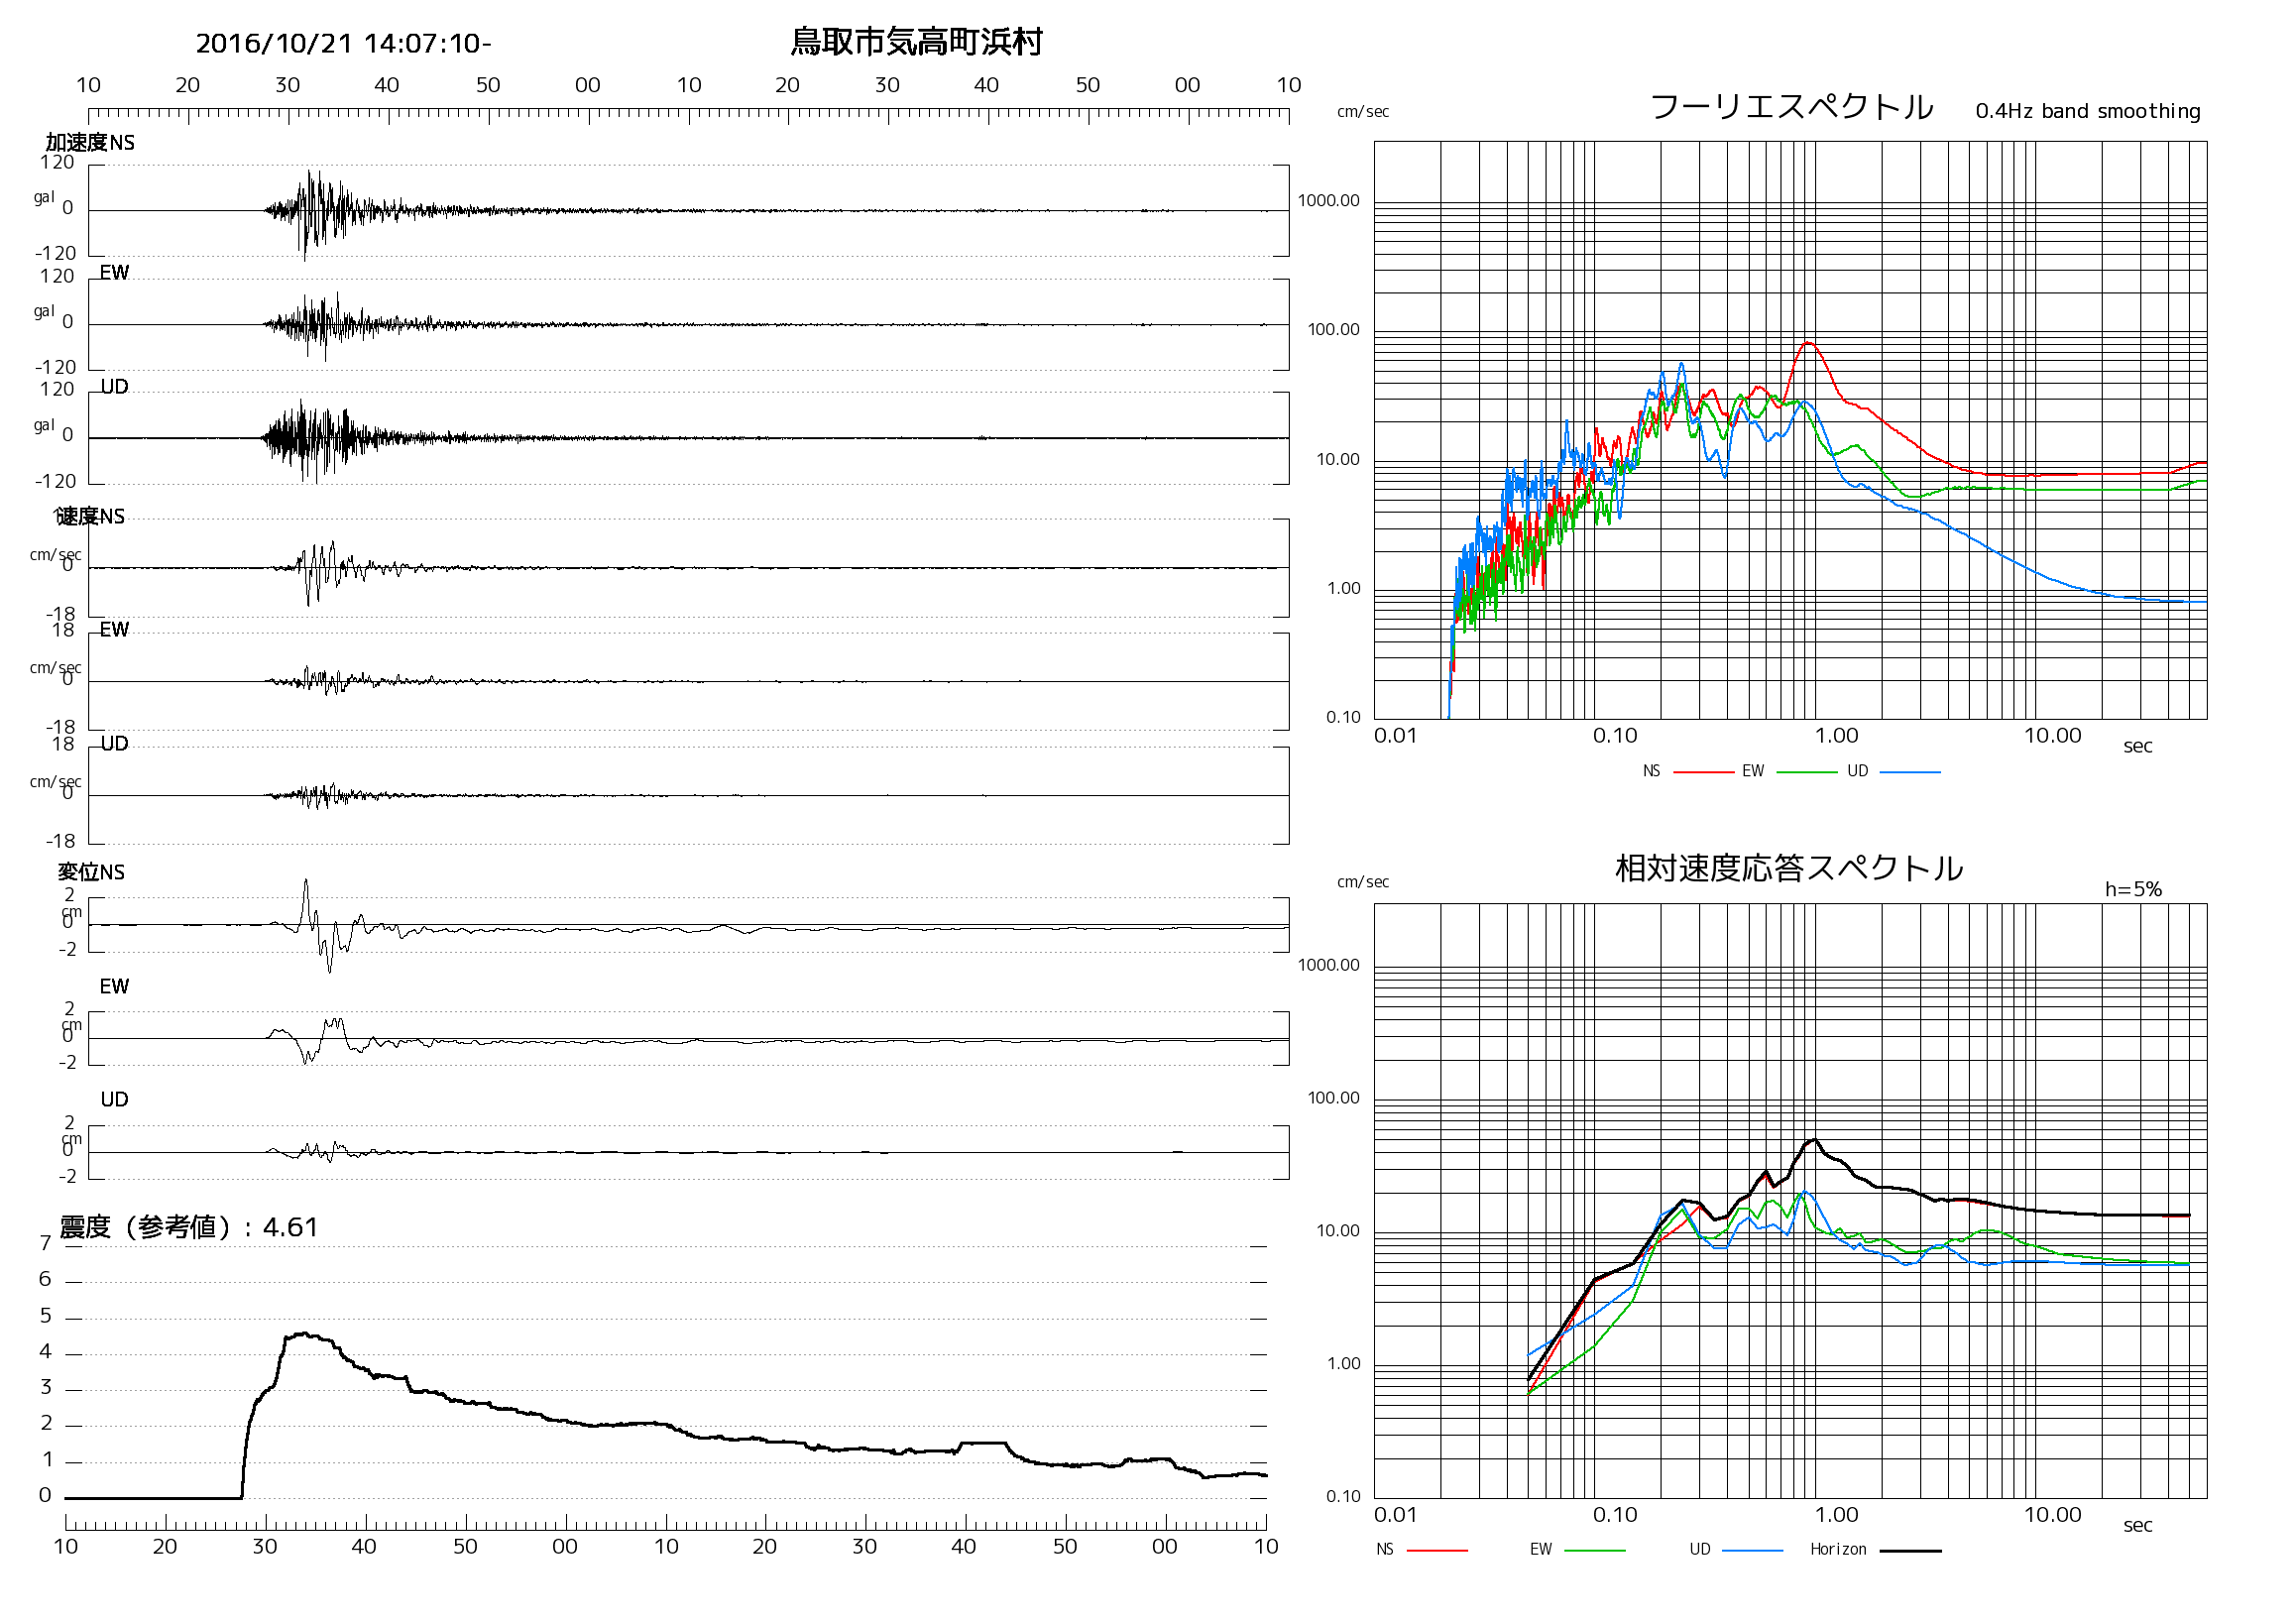Click NS text in Fourier spectrum legend
The height and width of the screenshot is (1623, 2296).
click(1651, 771)
